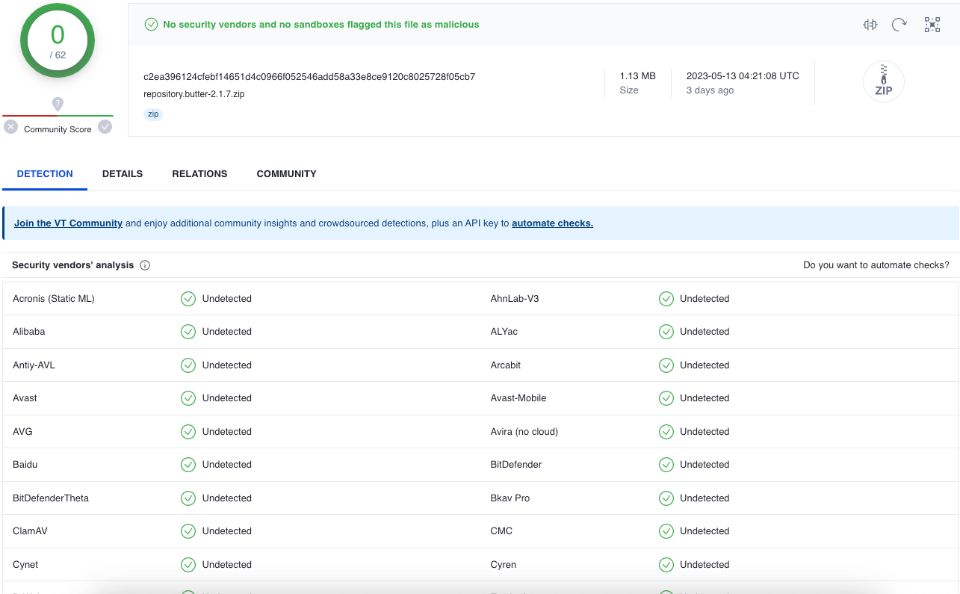Click the AhnLab-V3 vendor name
Viewport: 960px width, 594px height.
pyautogui.click(x=514, y=299)
